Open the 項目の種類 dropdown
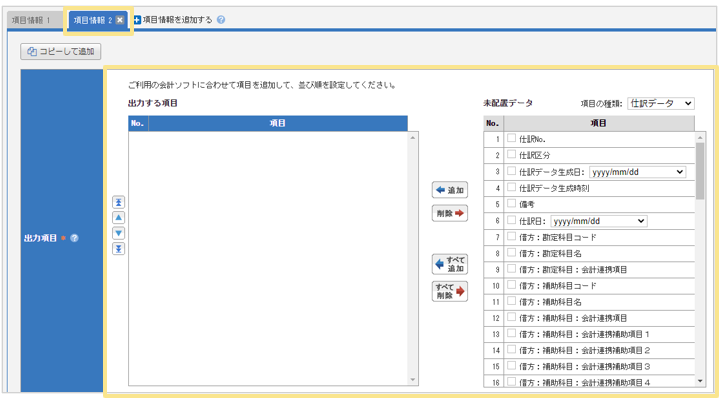 (x=661, y=103)
